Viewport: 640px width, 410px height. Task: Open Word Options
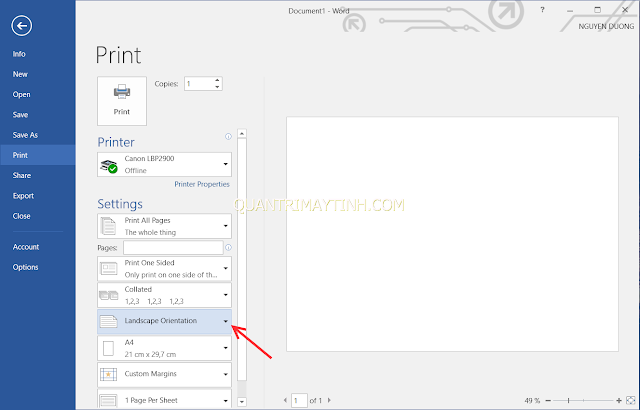(x=25, y=267)
